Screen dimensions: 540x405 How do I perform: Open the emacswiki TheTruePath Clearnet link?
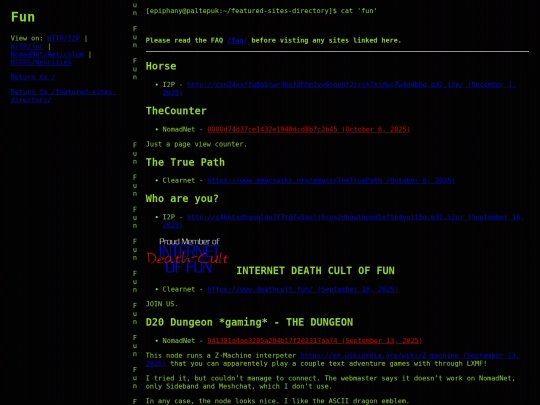click(x=331, y=180)
